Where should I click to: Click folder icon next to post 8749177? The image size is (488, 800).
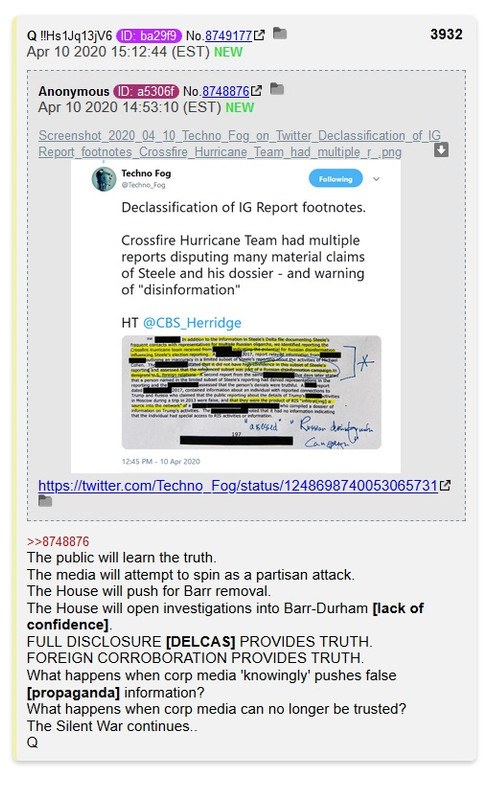(280, 34)
